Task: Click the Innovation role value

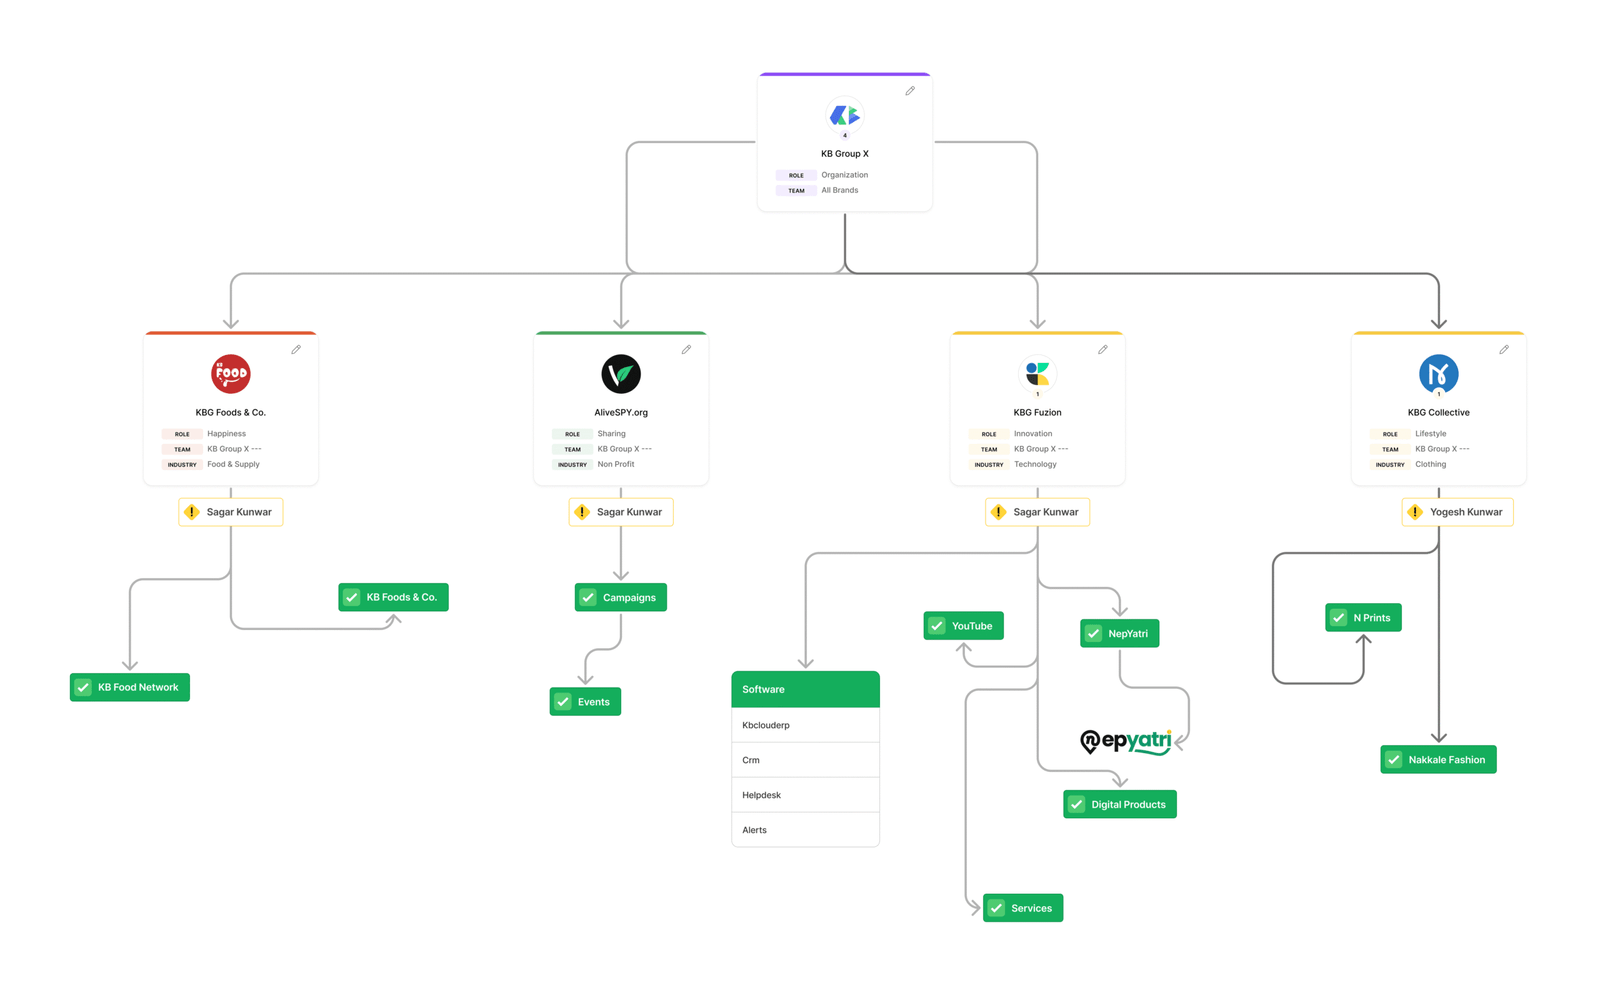Action: 1033,434
